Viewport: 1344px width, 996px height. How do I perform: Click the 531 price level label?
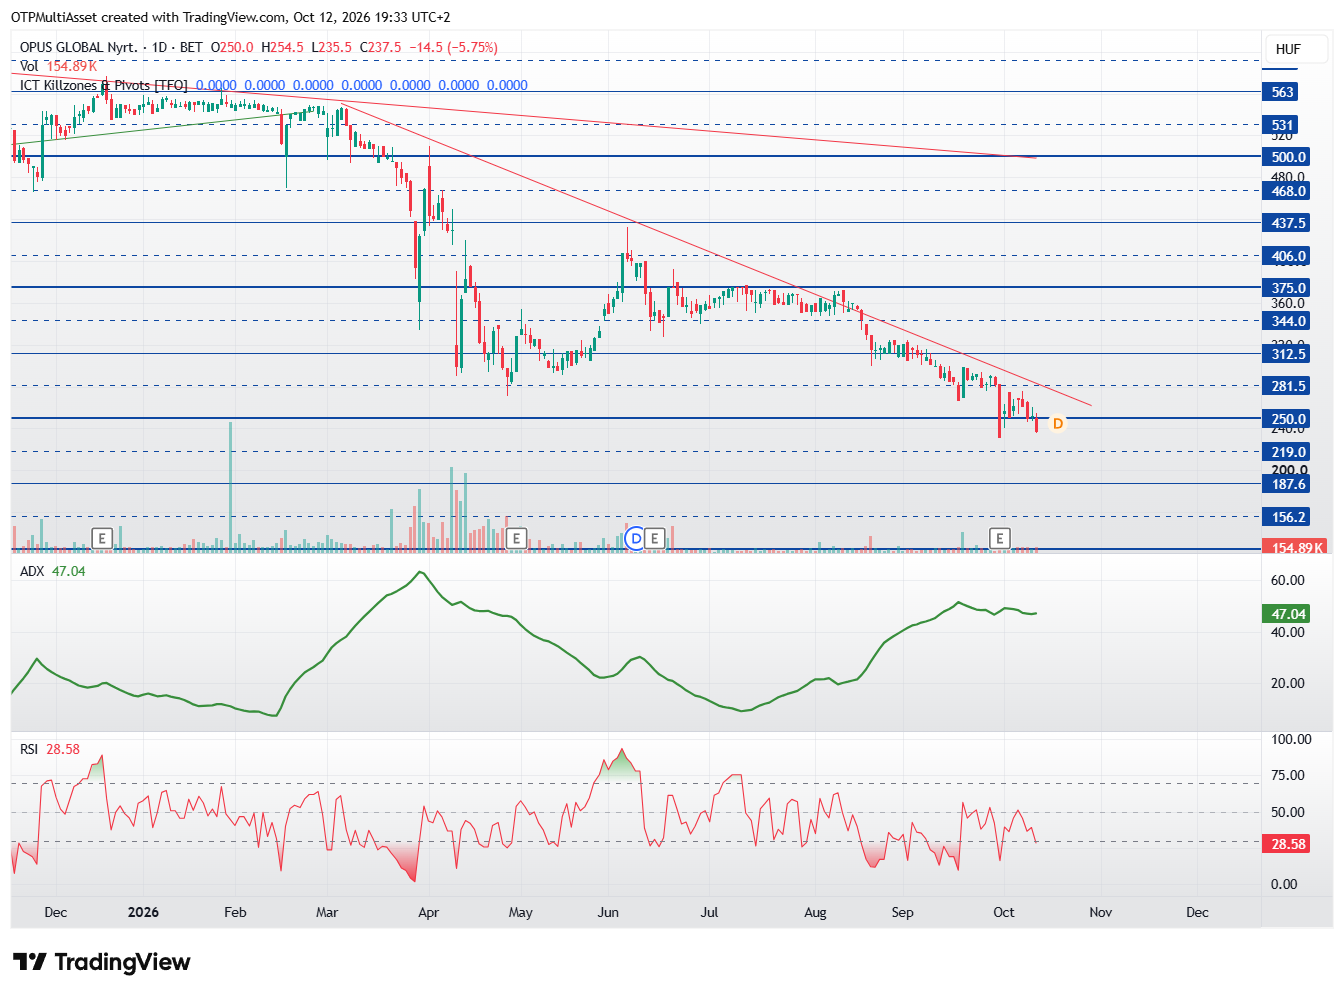coord(1282,125)
